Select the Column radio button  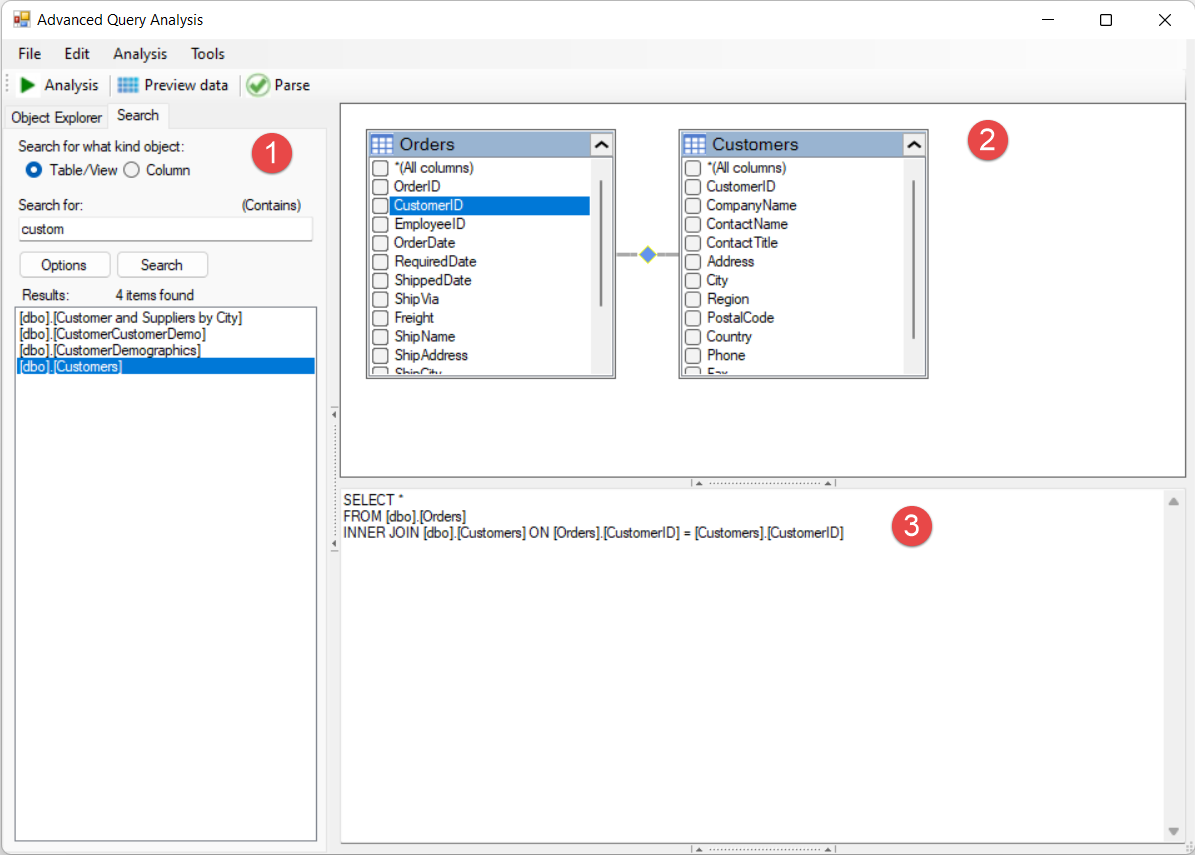tap(132, 170)
